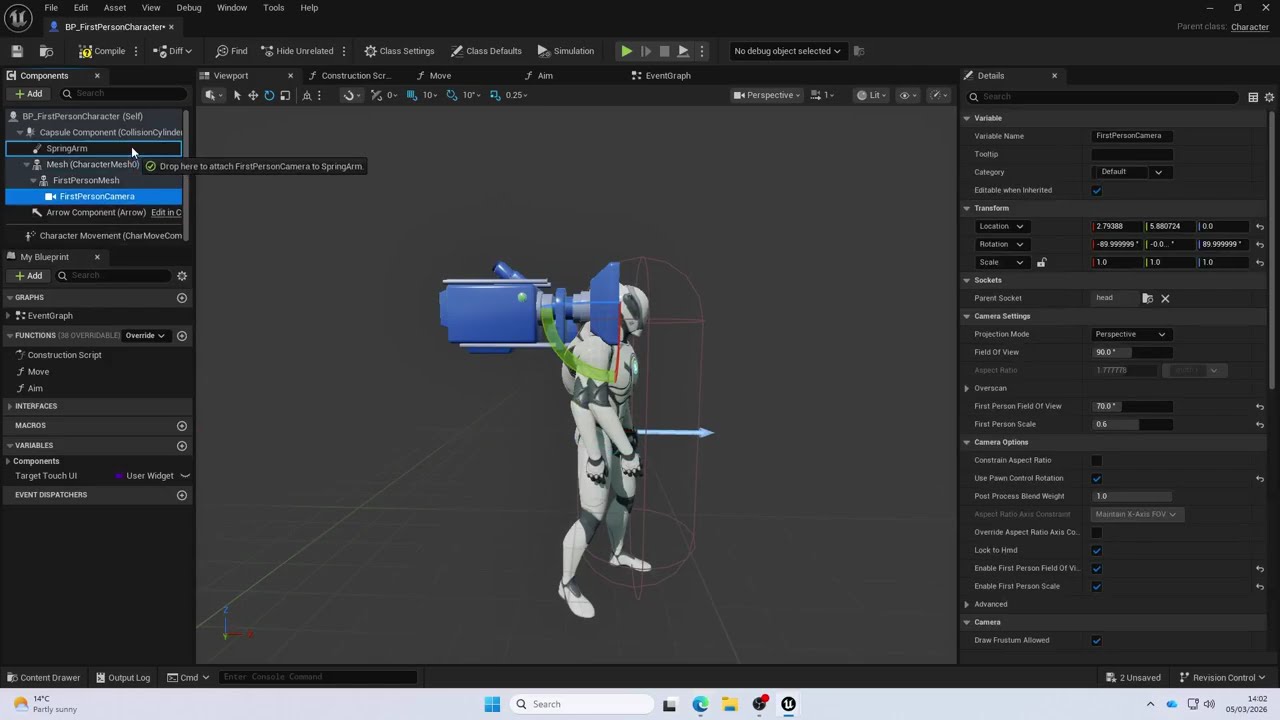The width and height of the screenshot is (1280, 720).
Task: Adjust the Field Of View value slider
Action: click(x=1132, y=352)
